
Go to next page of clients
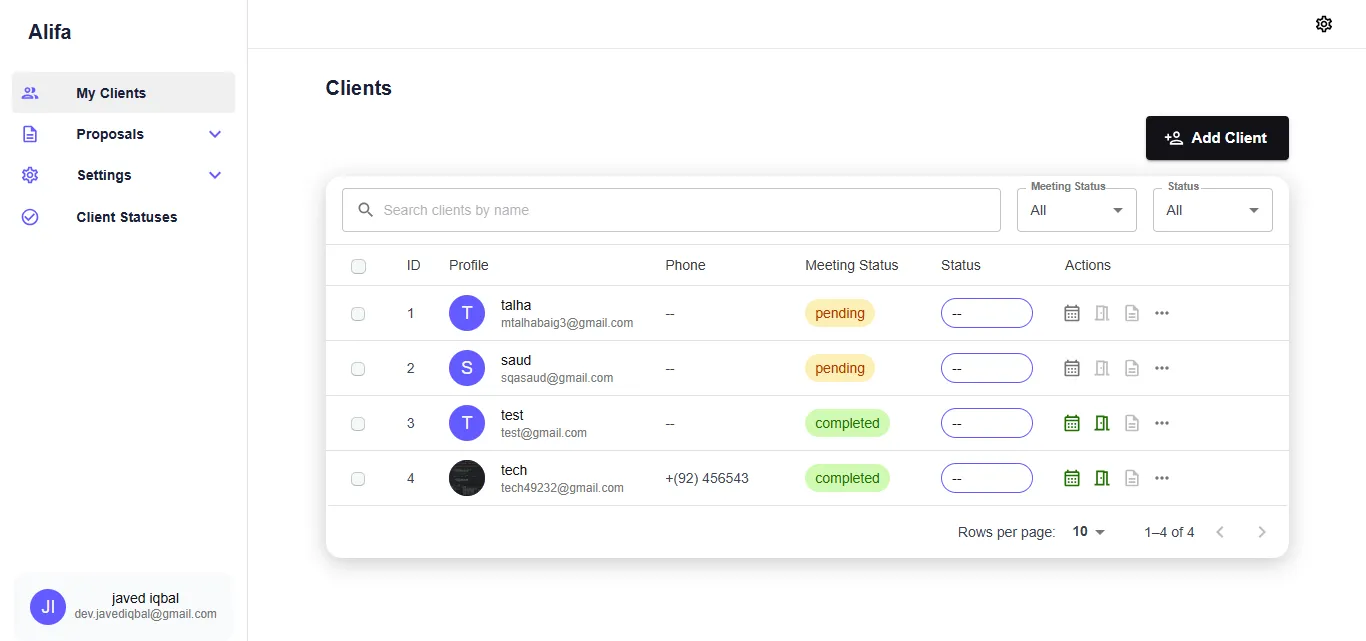click(x=1262, y=532)
